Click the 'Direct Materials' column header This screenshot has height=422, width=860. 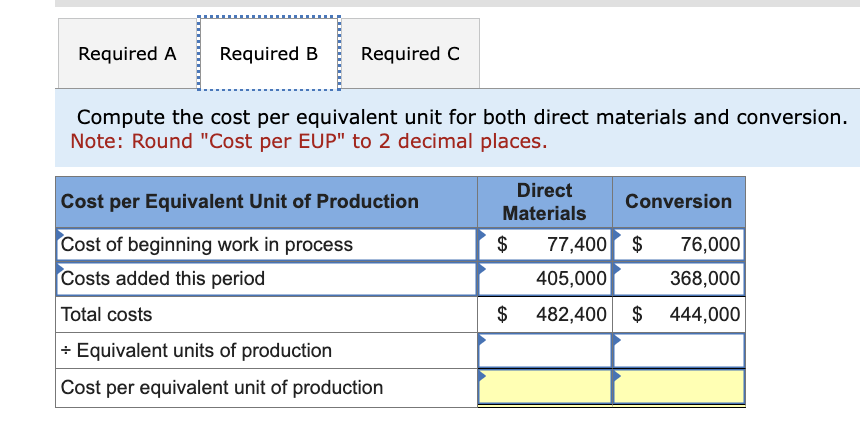coord(545,202)
